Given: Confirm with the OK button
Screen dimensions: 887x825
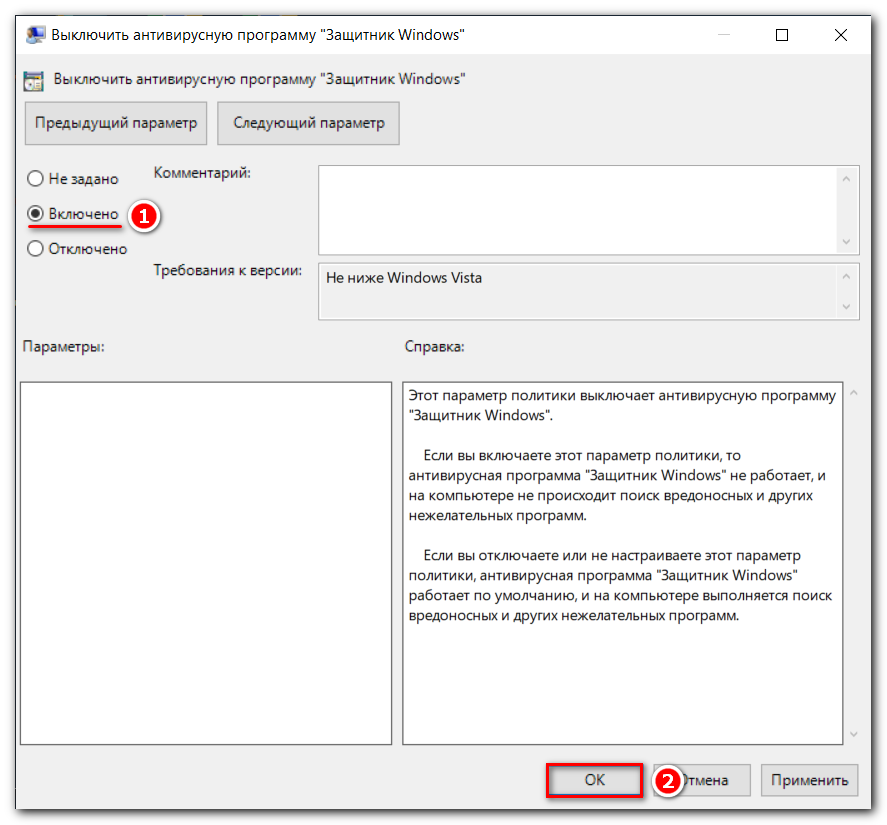Looking at the screenshot, I should [595, 780].
